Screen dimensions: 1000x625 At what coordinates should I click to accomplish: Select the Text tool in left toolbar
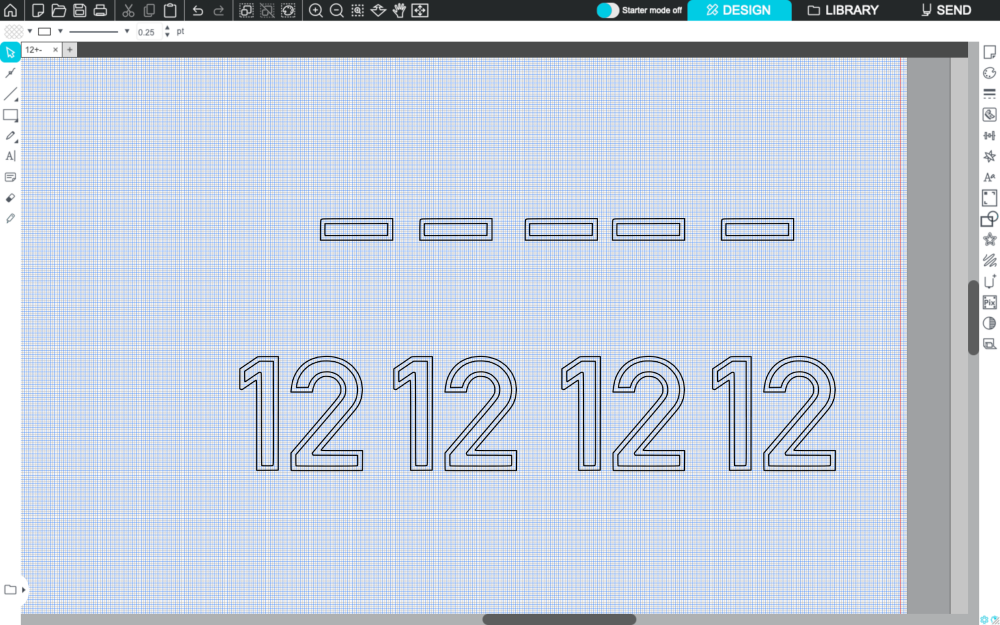11,156
